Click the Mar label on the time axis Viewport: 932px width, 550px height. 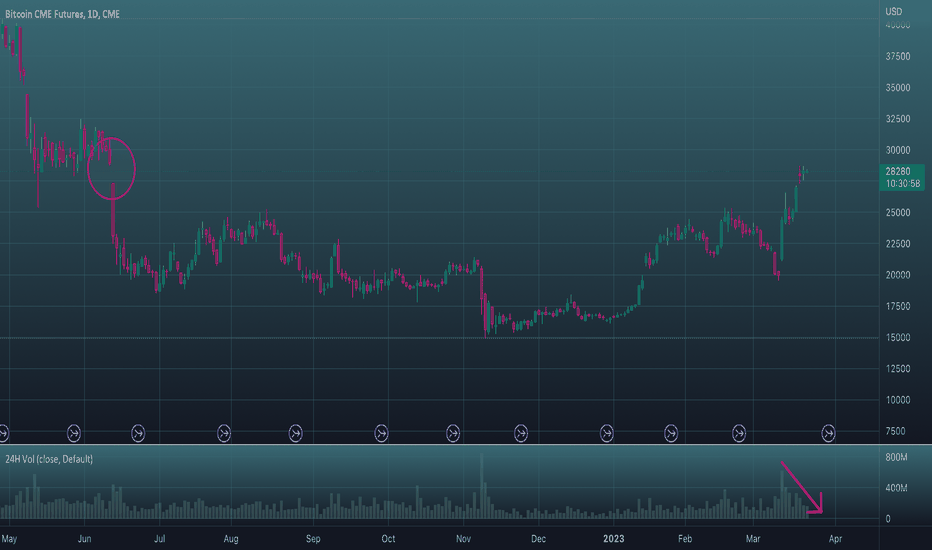[752, 539]
